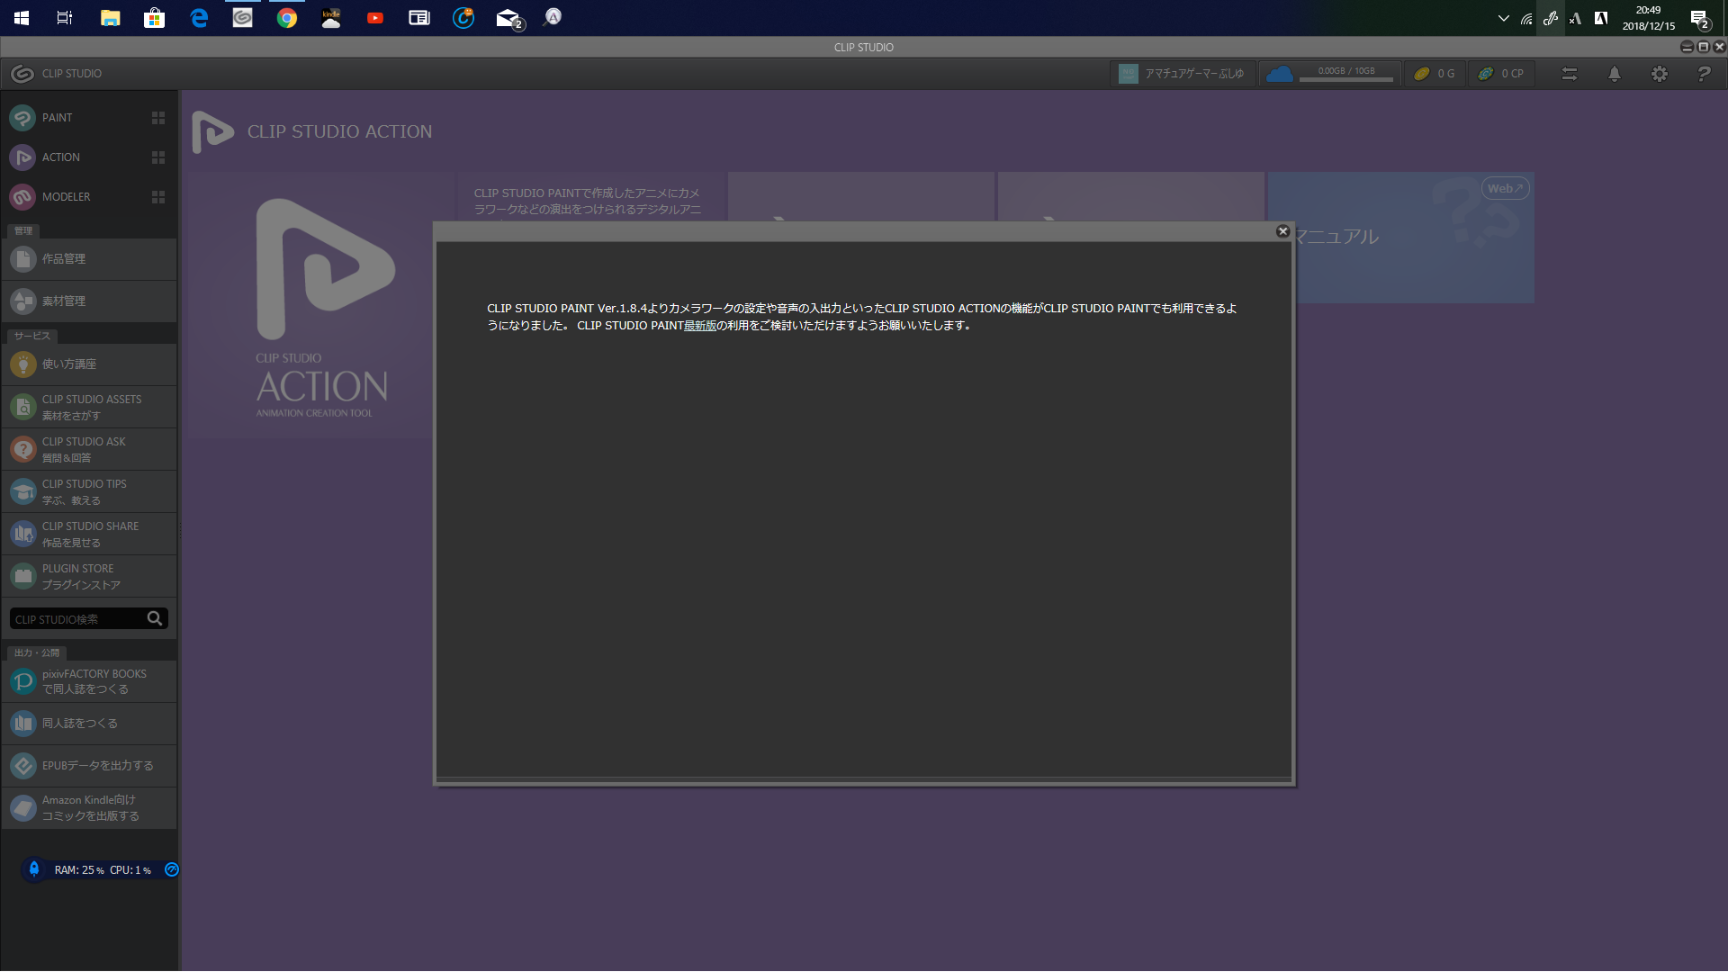
Task: Open CLIP STUDIO SHARE
Action: click(89, 534)
